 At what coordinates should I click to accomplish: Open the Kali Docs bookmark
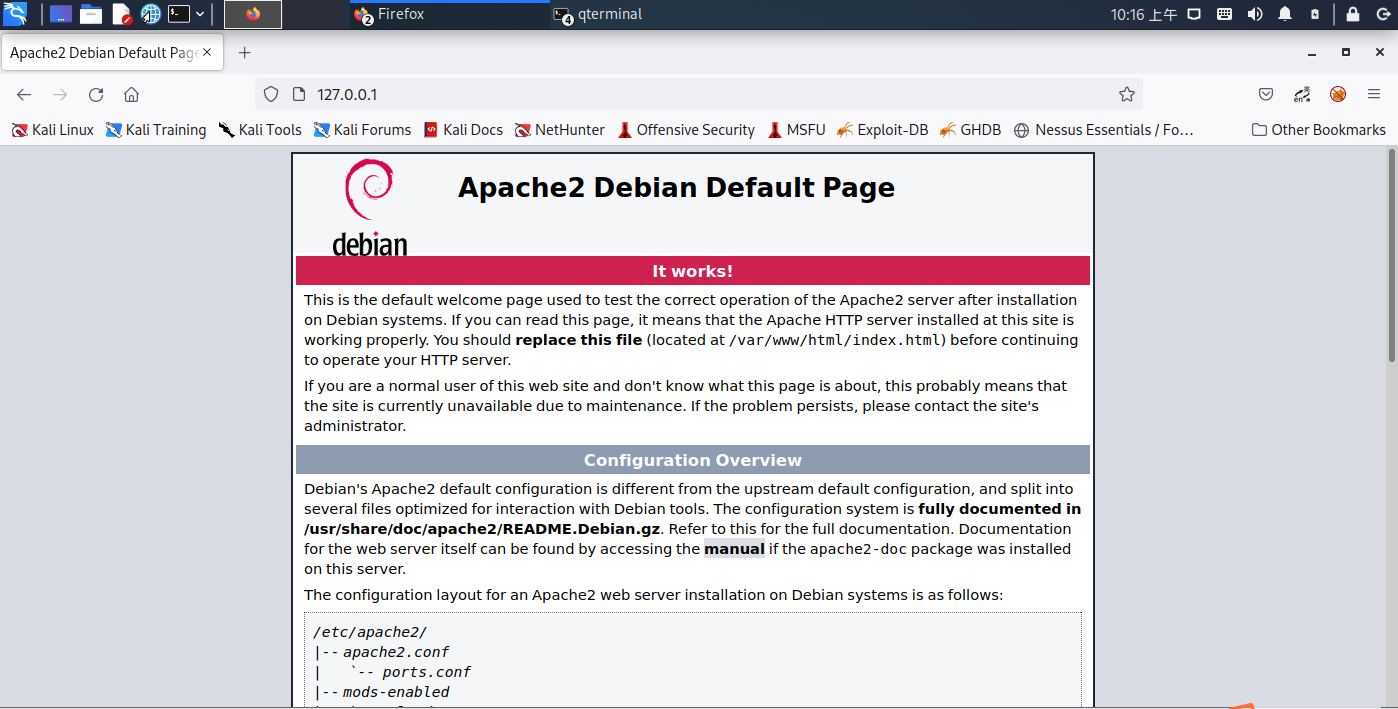point(463,130)
